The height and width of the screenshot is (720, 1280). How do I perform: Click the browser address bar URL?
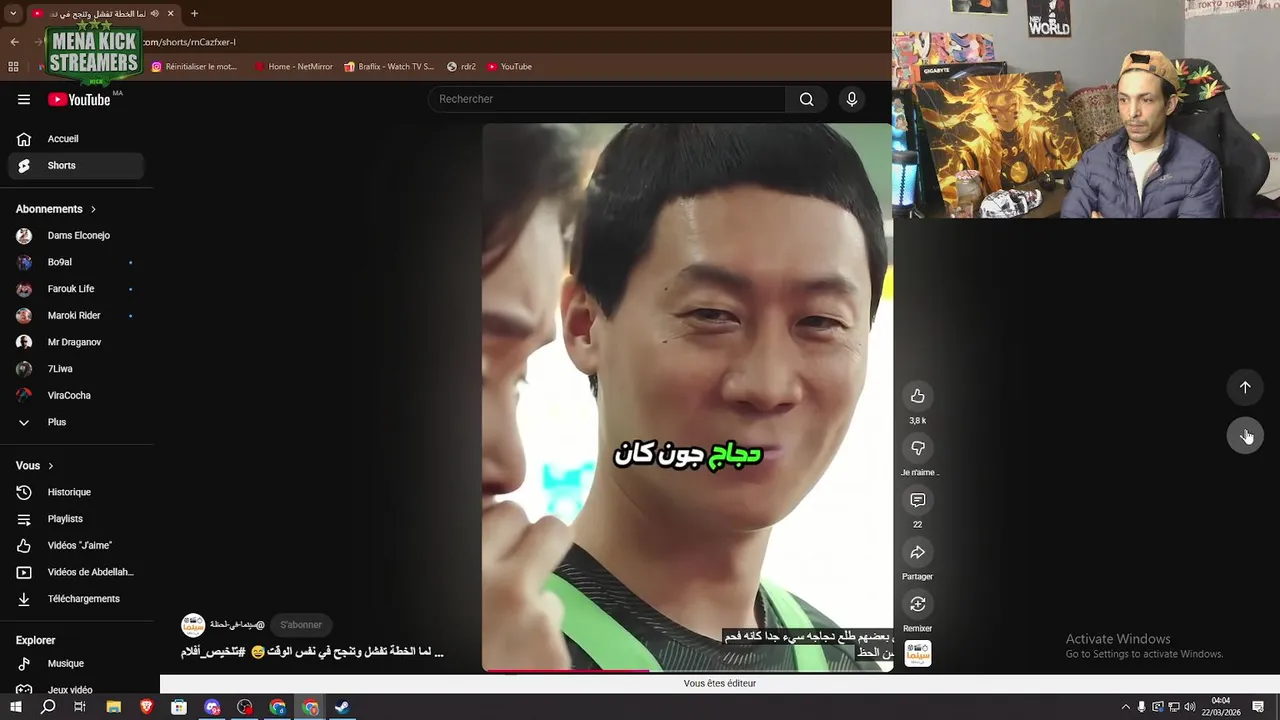(190, 42)
